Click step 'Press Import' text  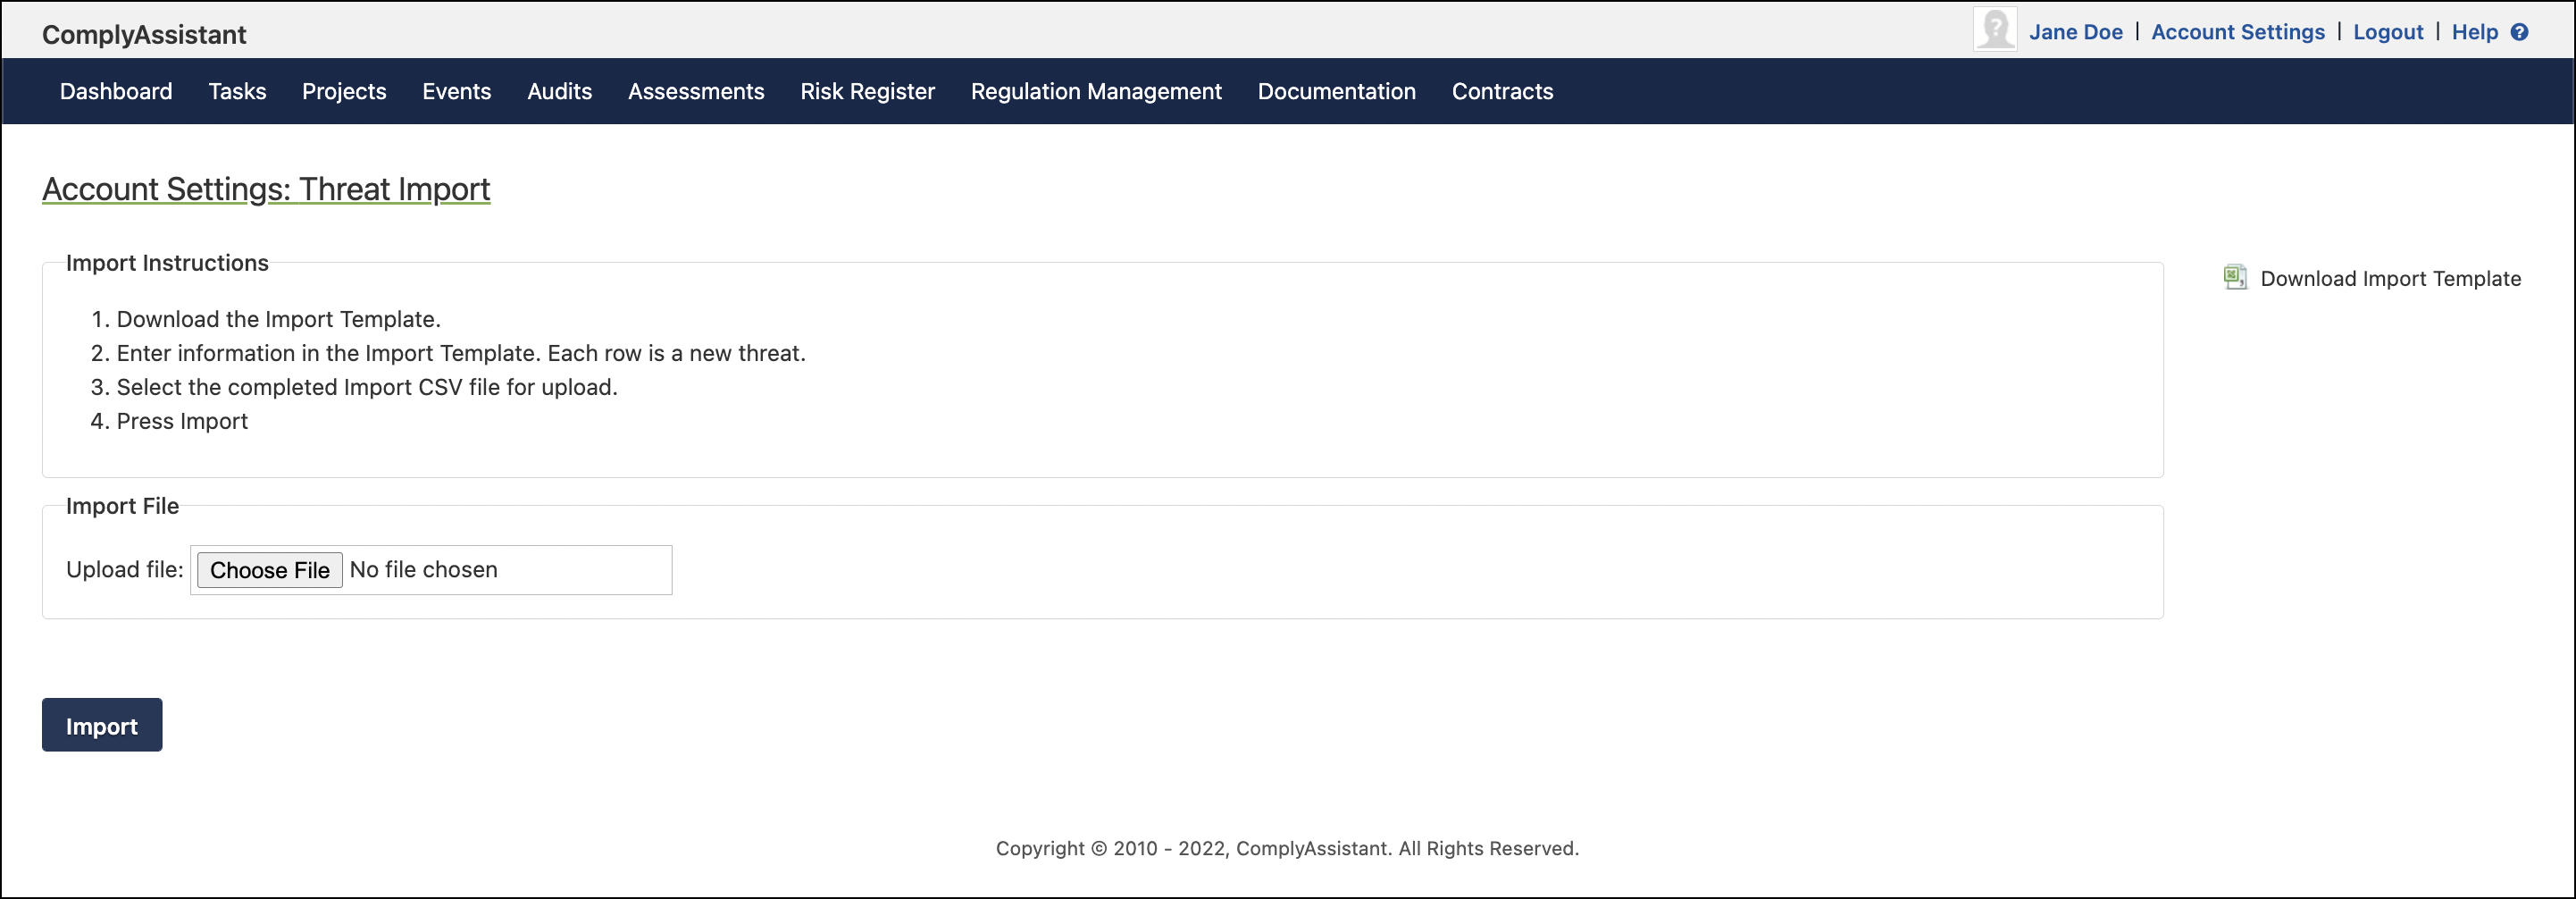point(182,421)
